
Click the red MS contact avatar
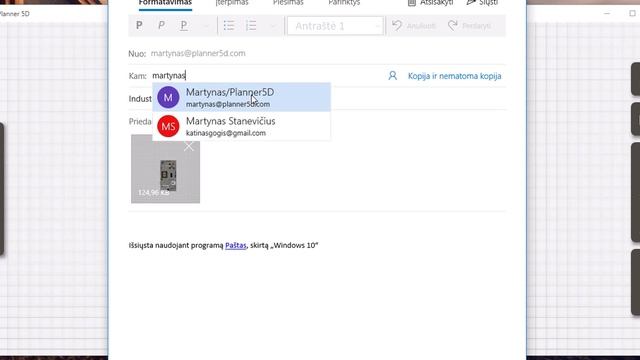click(168, 126)
